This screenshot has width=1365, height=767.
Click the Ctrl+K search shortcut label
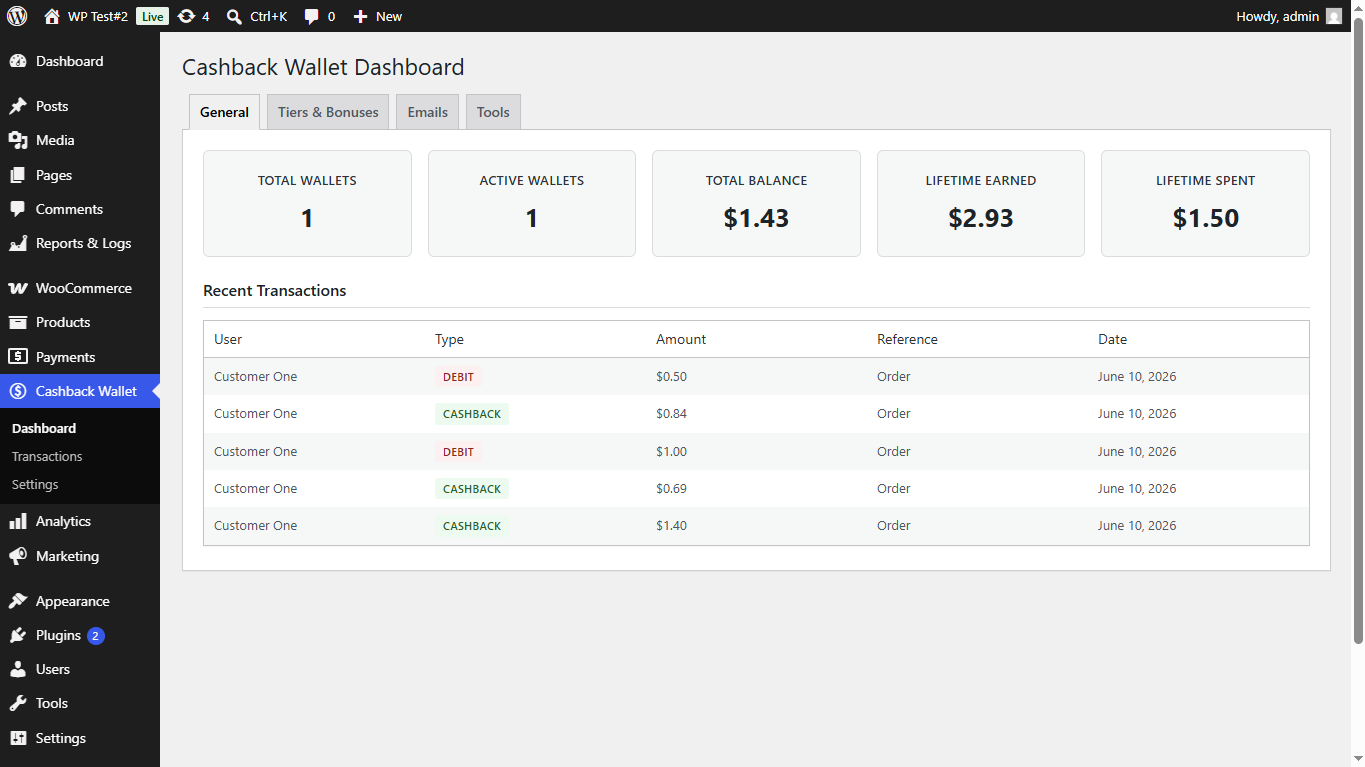[268, 16]
